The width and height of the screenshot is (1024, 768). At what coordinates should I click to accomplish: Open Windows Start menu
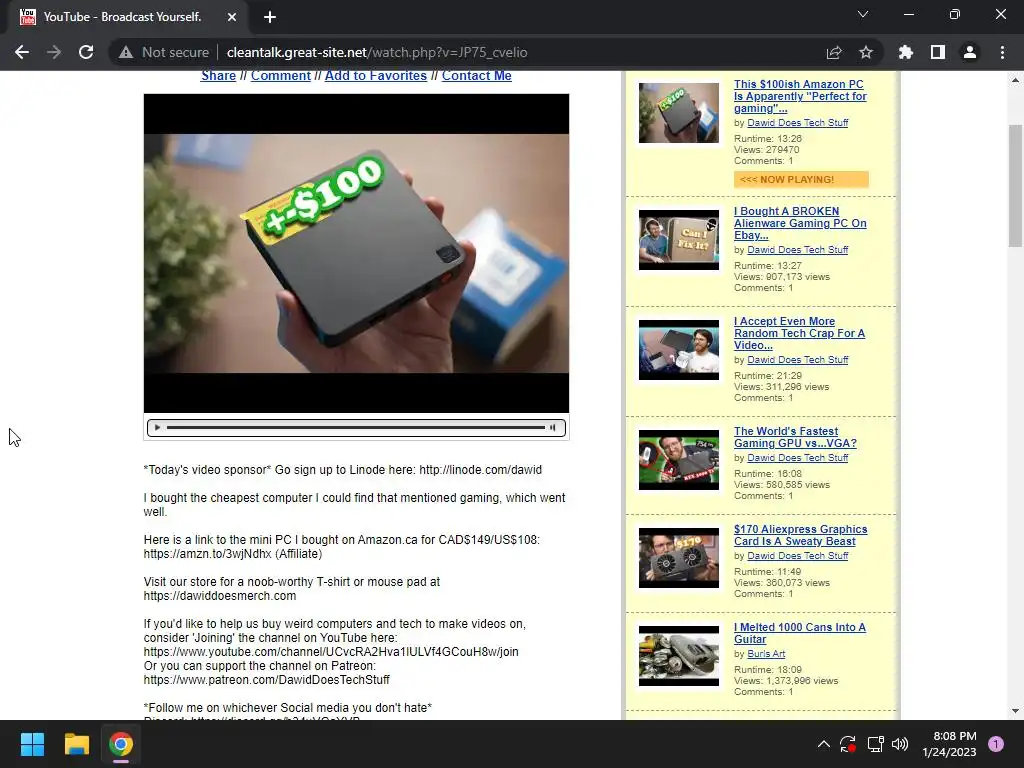[x=32, y=744]
